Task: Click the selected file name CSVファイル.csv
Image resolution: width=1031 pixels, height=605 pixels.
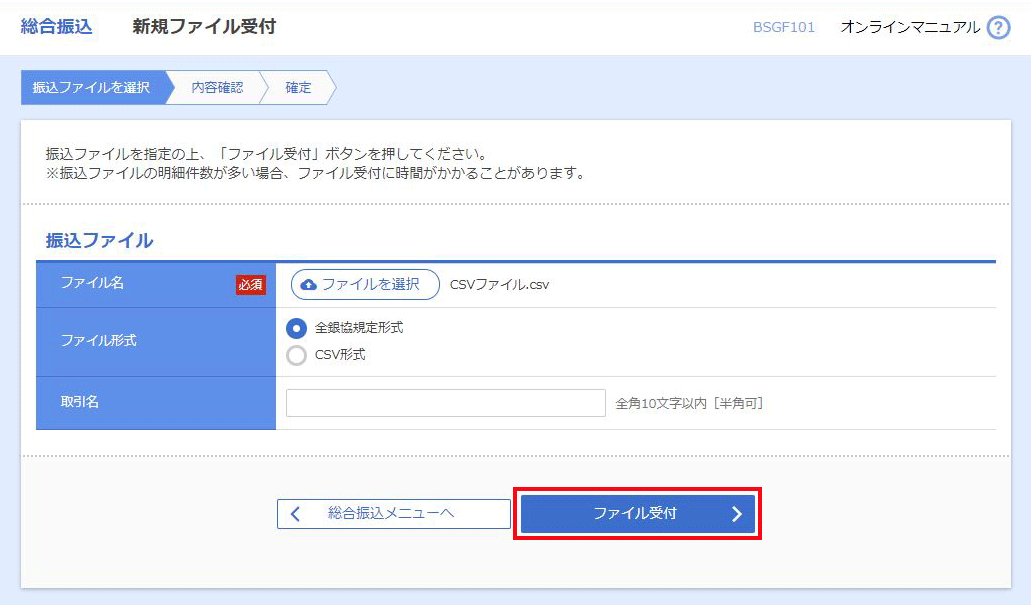Action: click(x=499, y=285)
